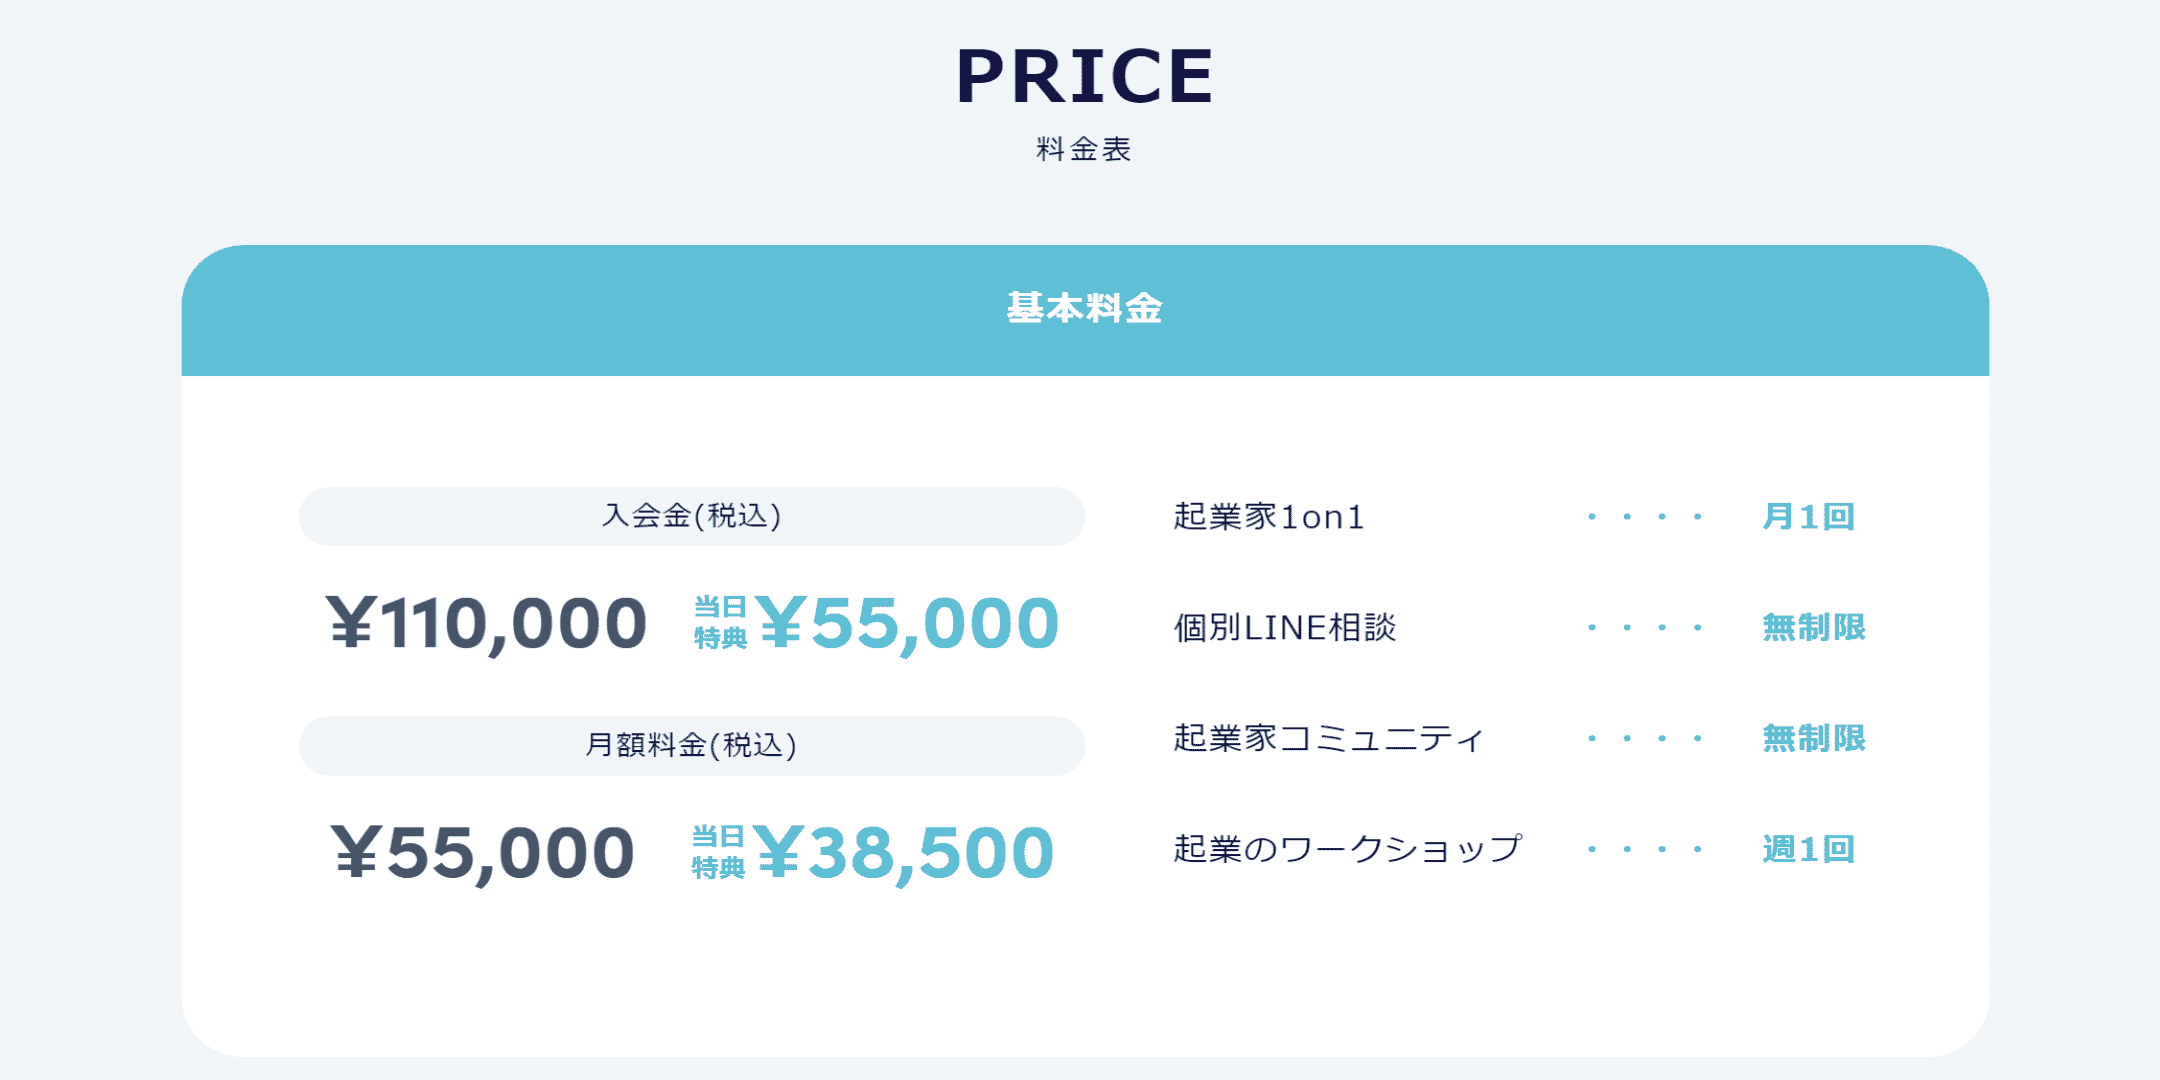Screen dimensions: 2160x1080
Task: Click the discounted ¥55,000 enrollment price
Action: (x=908, y=624)
